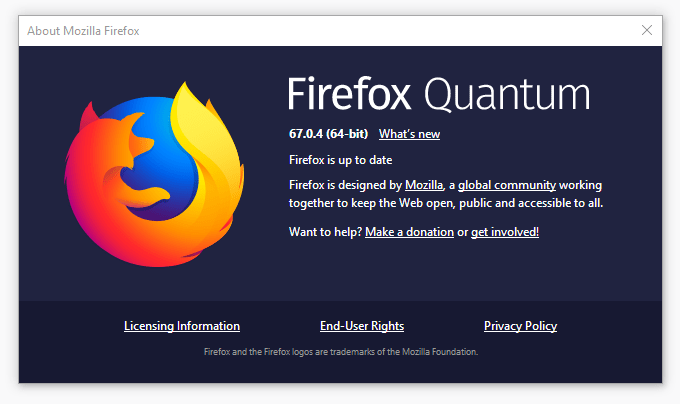Click Make a donation link
The image size is (680, 404).
[409, 232]
